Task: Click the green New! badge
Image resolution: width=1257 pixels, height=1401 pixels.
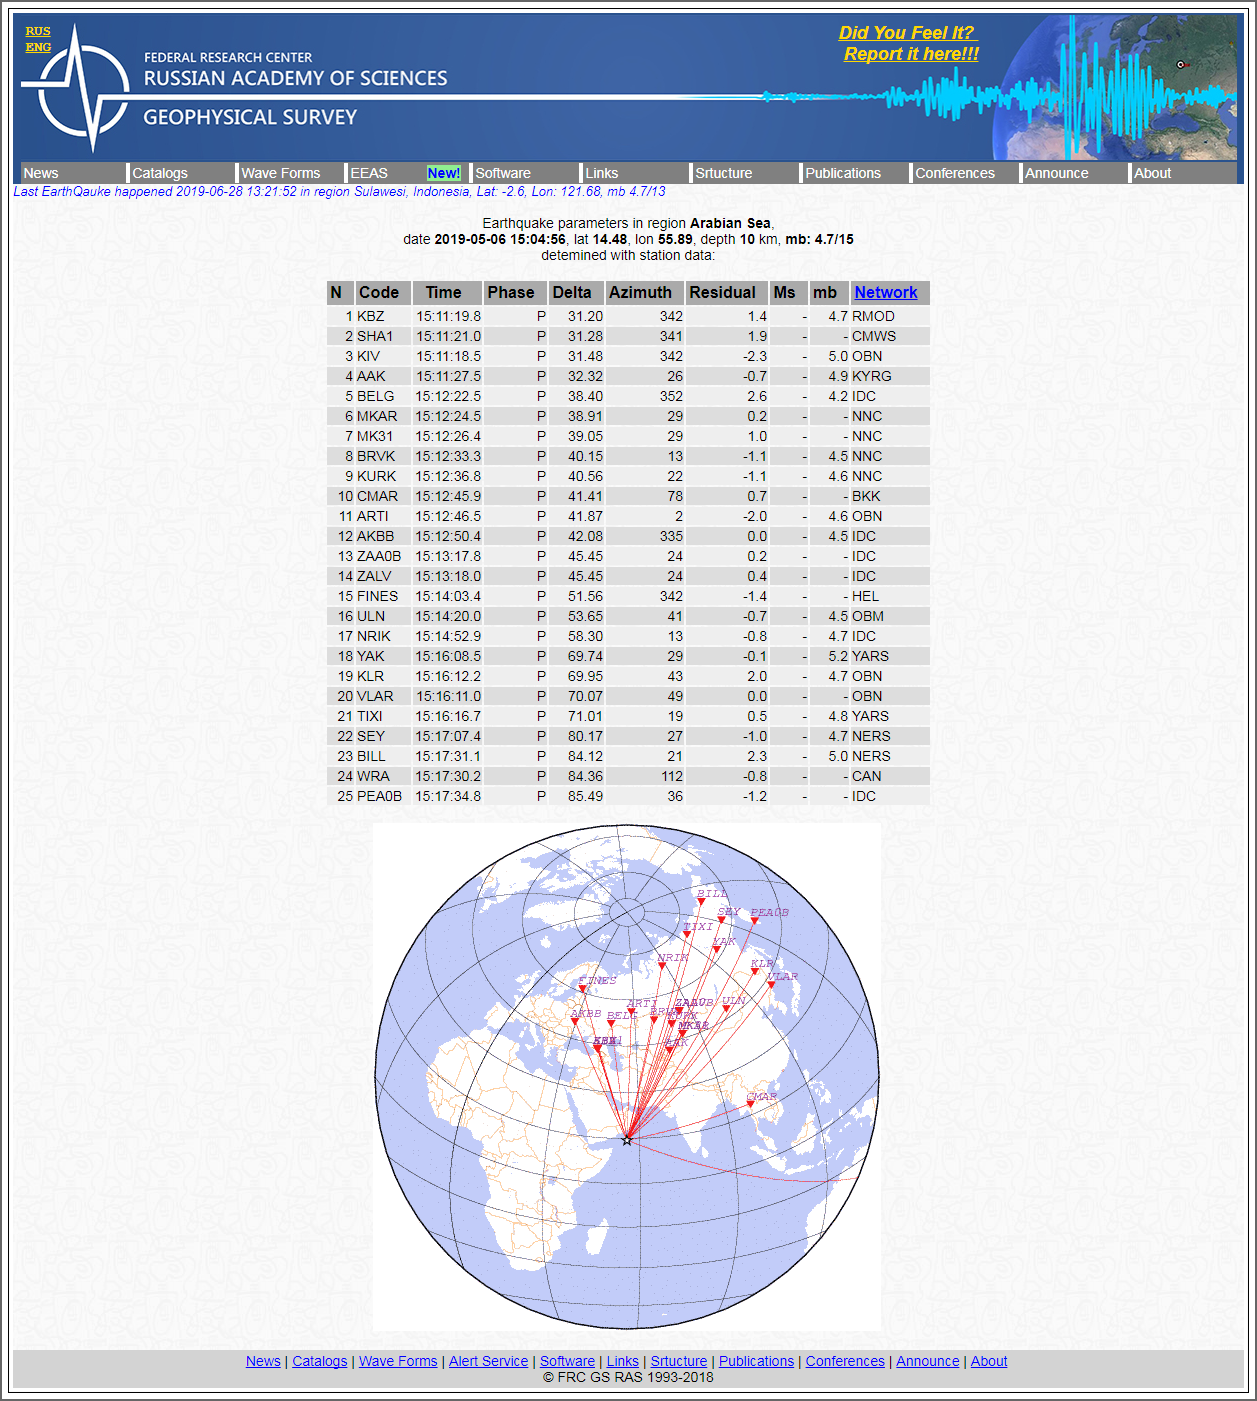Action: (x=443, y=173)
